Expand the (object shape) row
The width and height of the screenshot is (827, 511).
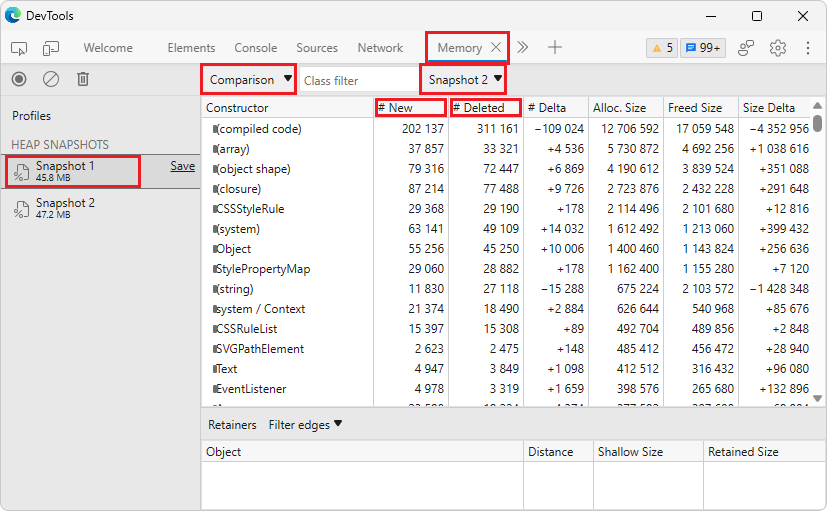pyautogui.click(x=215, y=169)
